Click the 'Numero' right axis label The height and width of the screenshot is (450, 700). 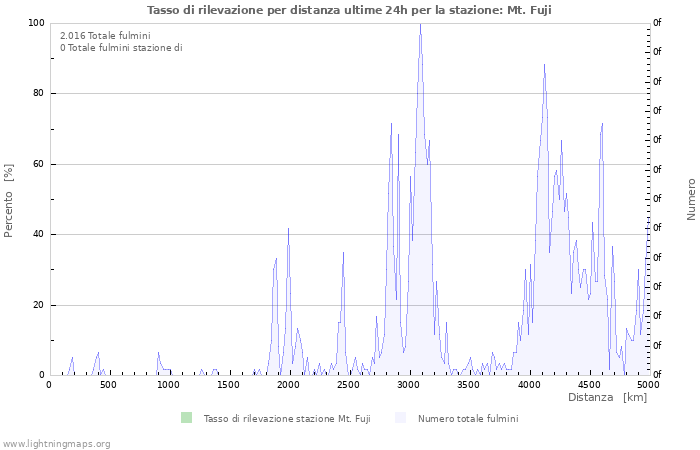tap(691, 199)
